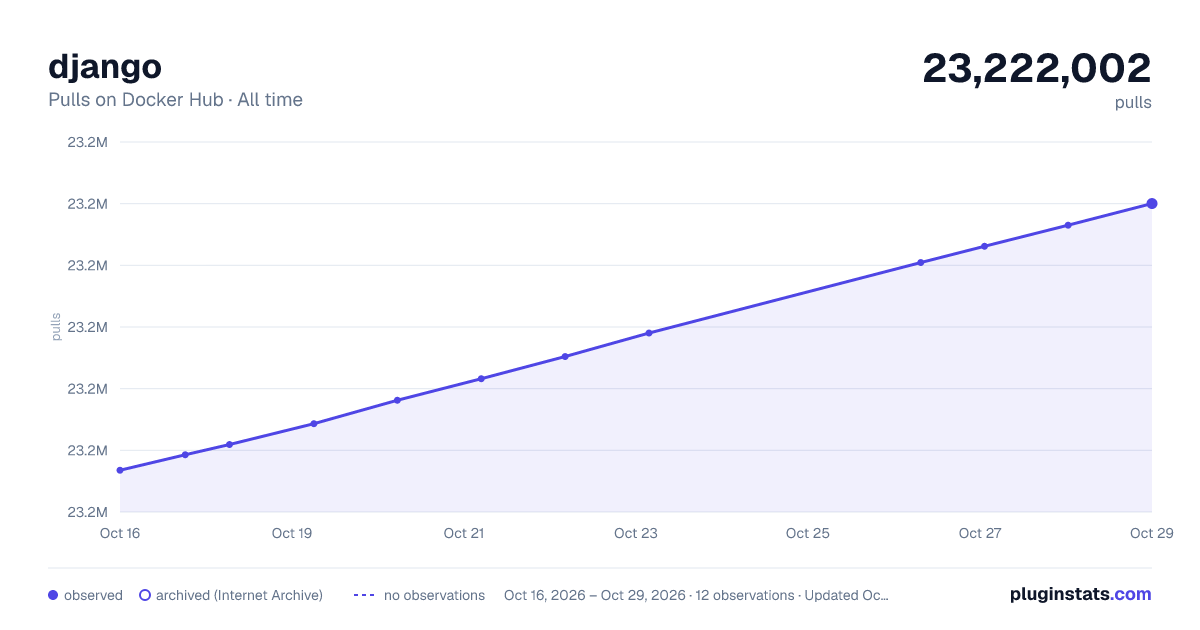This screenshot has width=1200, height=630.
Task: Click the 'Oct 25' x-axis label
Action: [808, 533]
